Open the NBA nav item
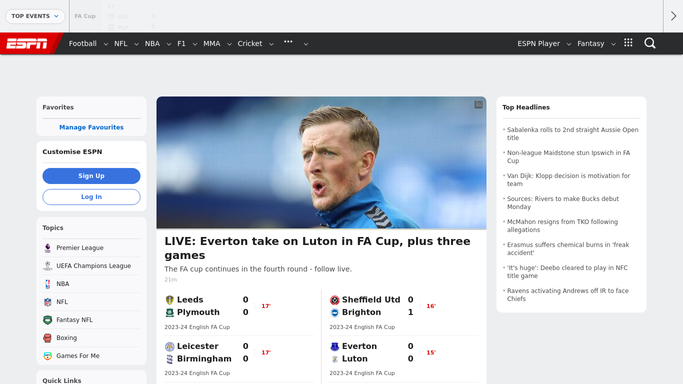The width and height of the screenshot is (683, 384). point(152,44)
